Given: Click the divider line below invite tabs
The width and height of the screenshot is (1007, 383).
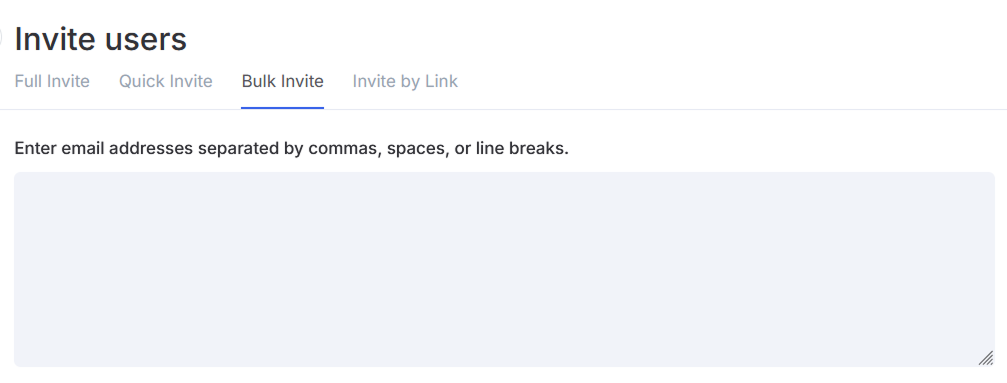Looking at the screenshot, I should point(504,109).
